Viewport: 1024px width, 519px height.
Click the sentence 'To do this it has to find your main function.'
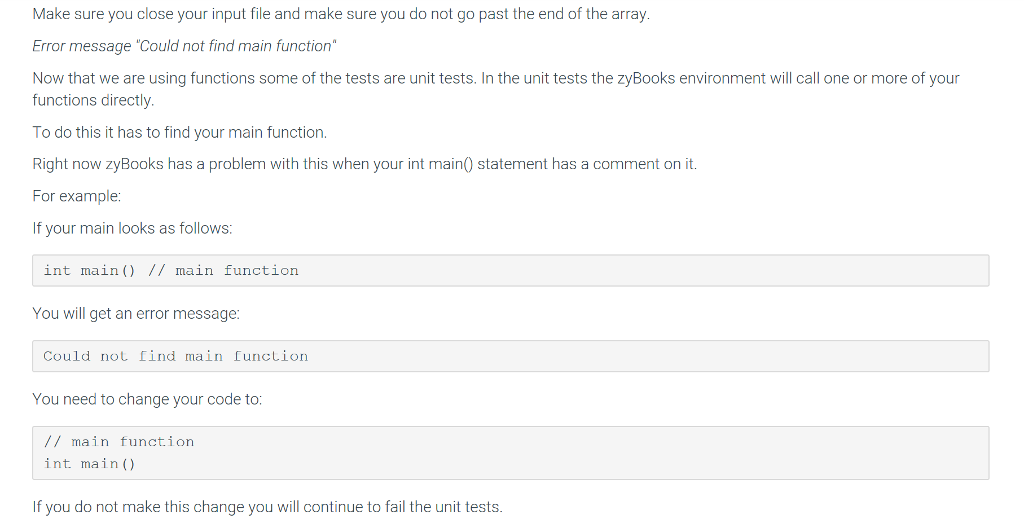180,133
